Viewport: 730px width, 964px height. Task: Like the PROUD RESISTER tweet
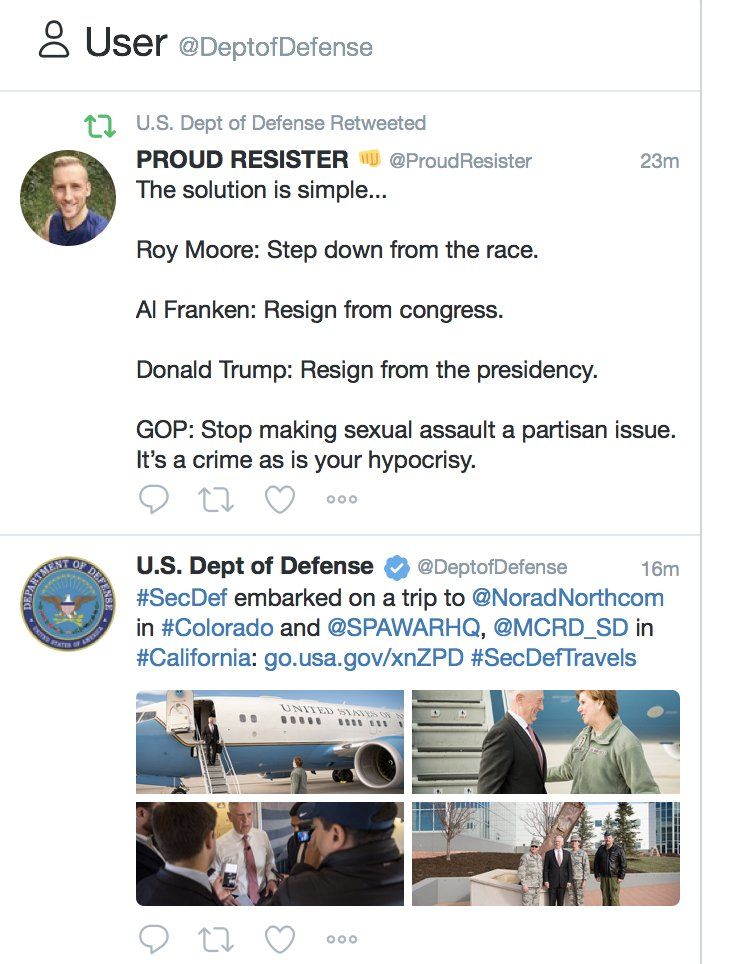[x=280, y=498]
